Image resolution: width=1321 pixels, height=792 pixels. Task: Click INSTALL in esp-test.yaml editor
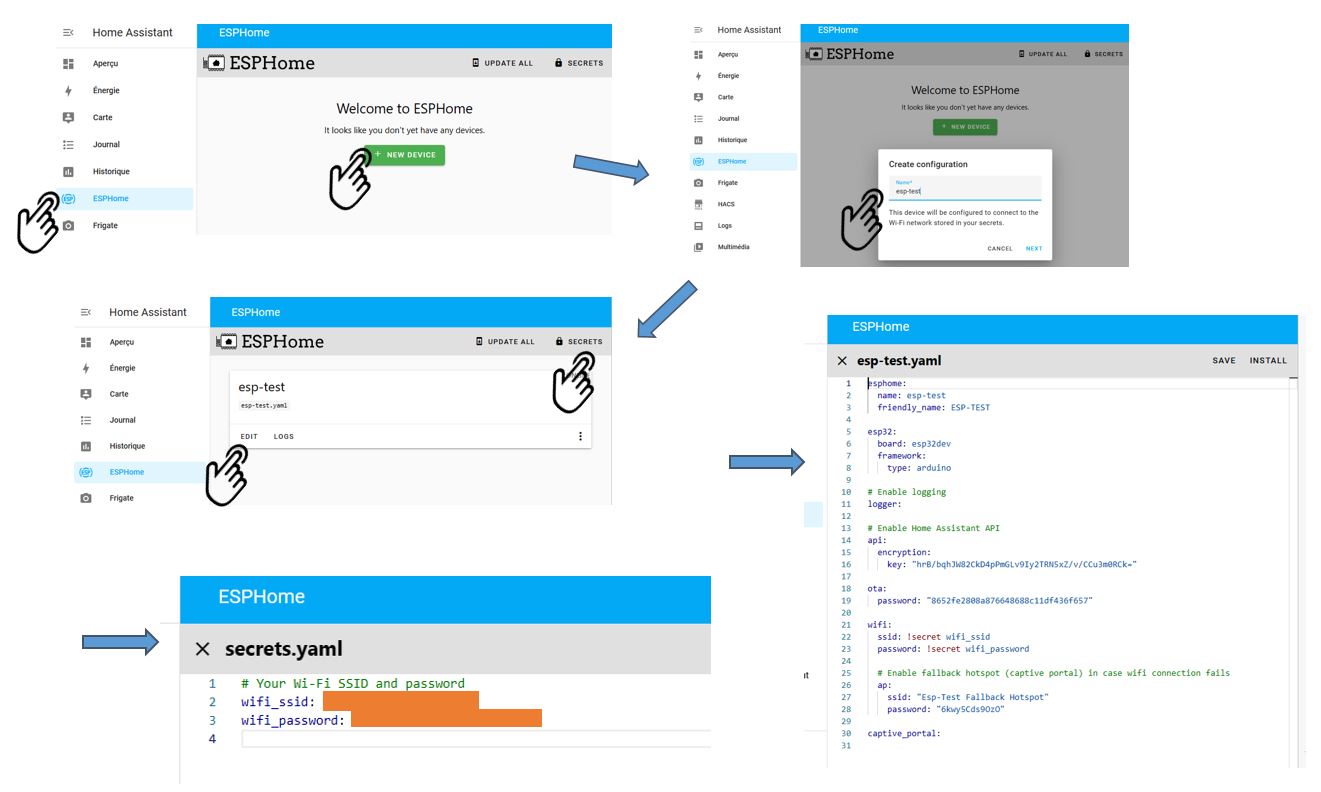pos(1268,361)
